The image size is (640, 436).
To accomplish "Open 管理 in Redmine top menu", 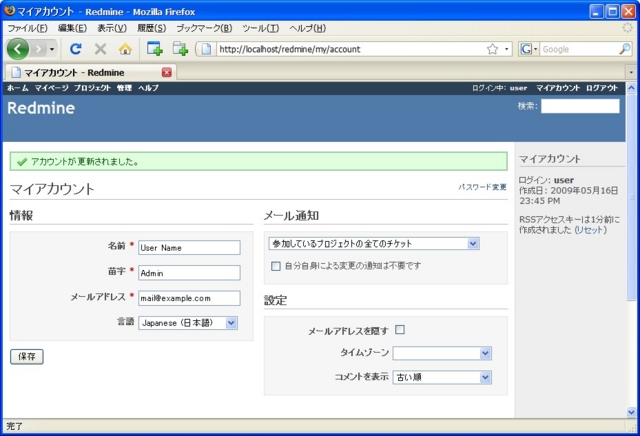I will 124,88.
